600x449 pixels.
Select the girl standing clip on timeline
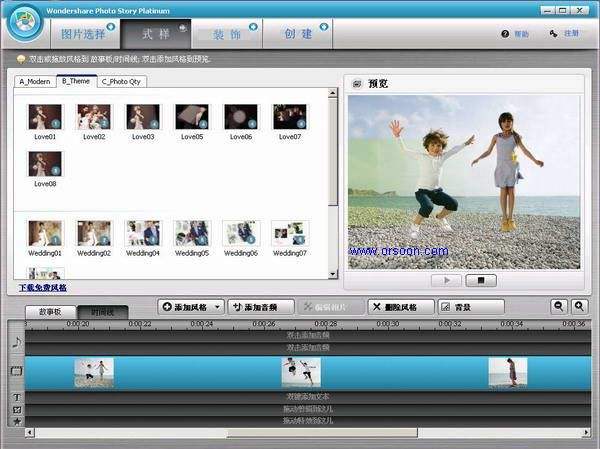point(508,372)
